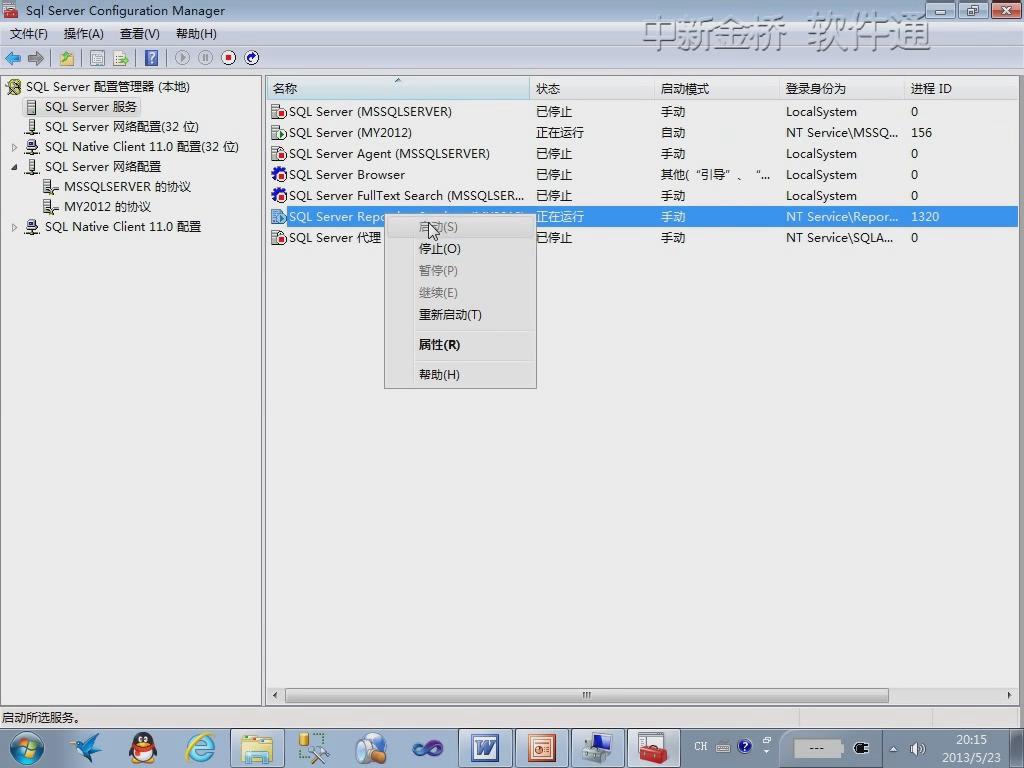1024x768 pixels.
Task: Open the 查看(V) menu
Action: click(x=140, y=34)
